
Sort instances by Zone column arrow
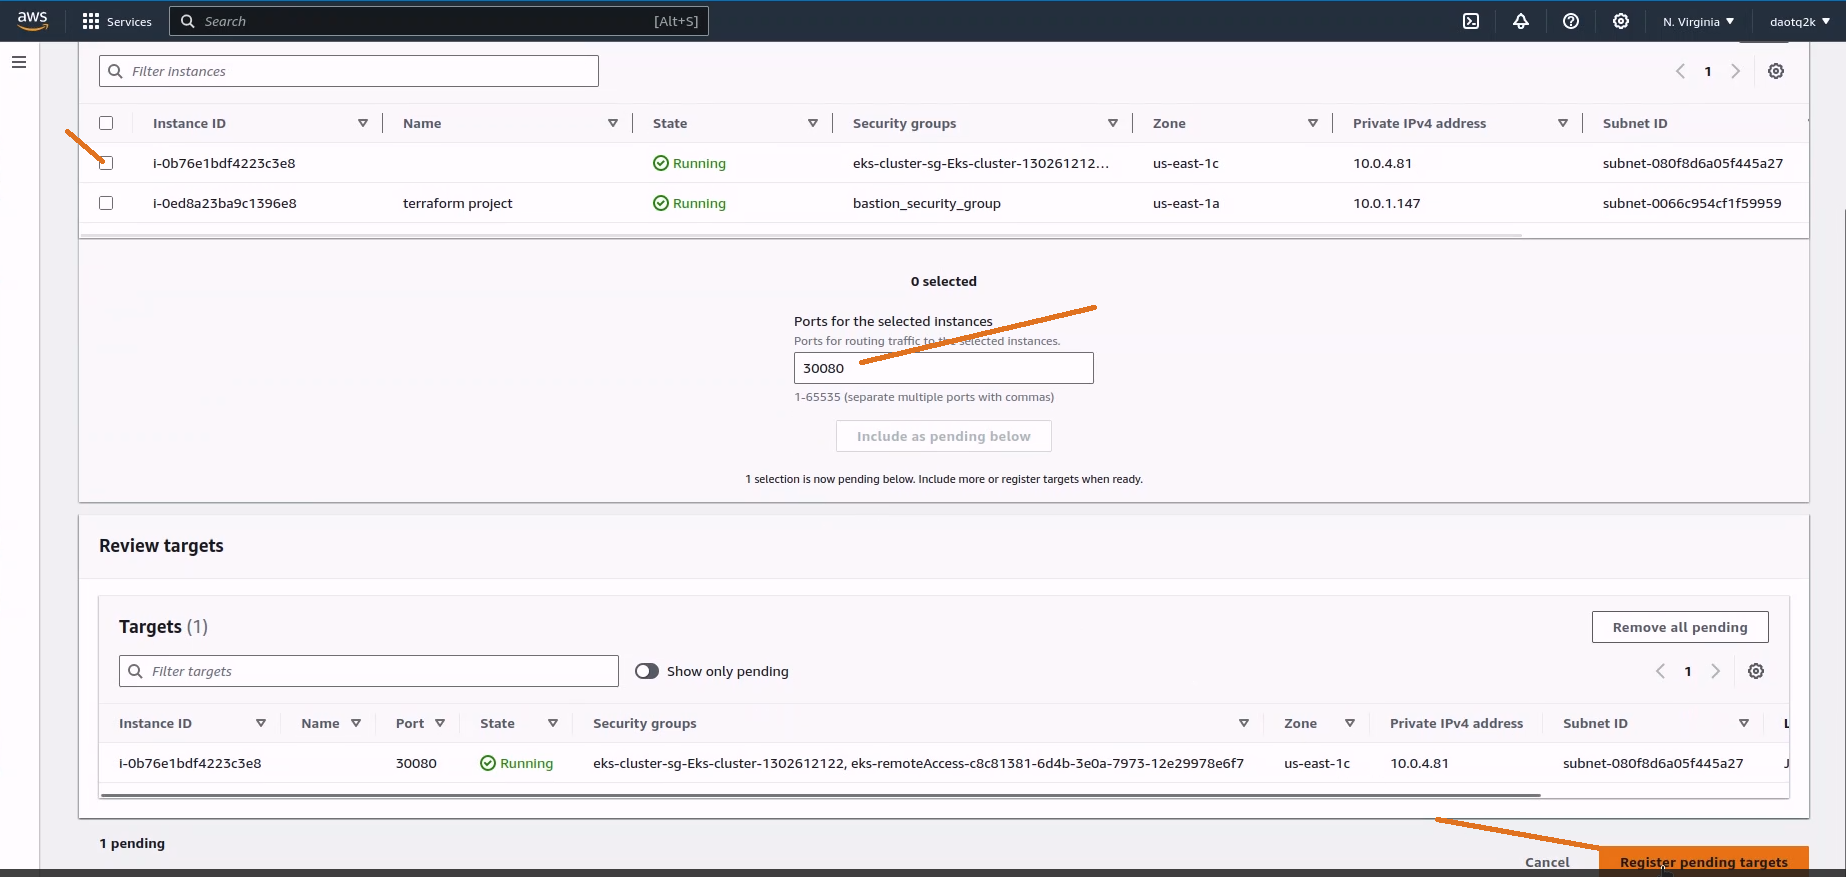[1313, 123]
